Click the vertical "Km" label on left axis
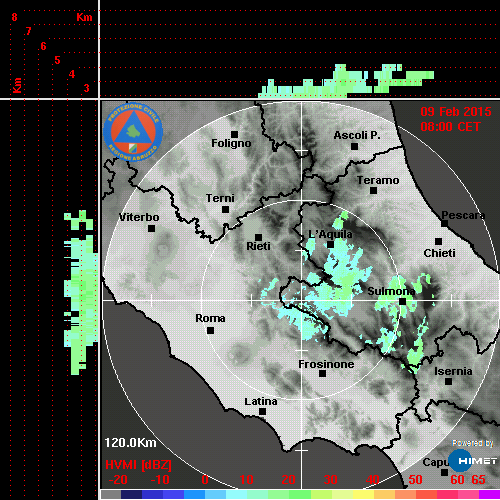This screenshot has width=500, height=500. pos(17,85)
